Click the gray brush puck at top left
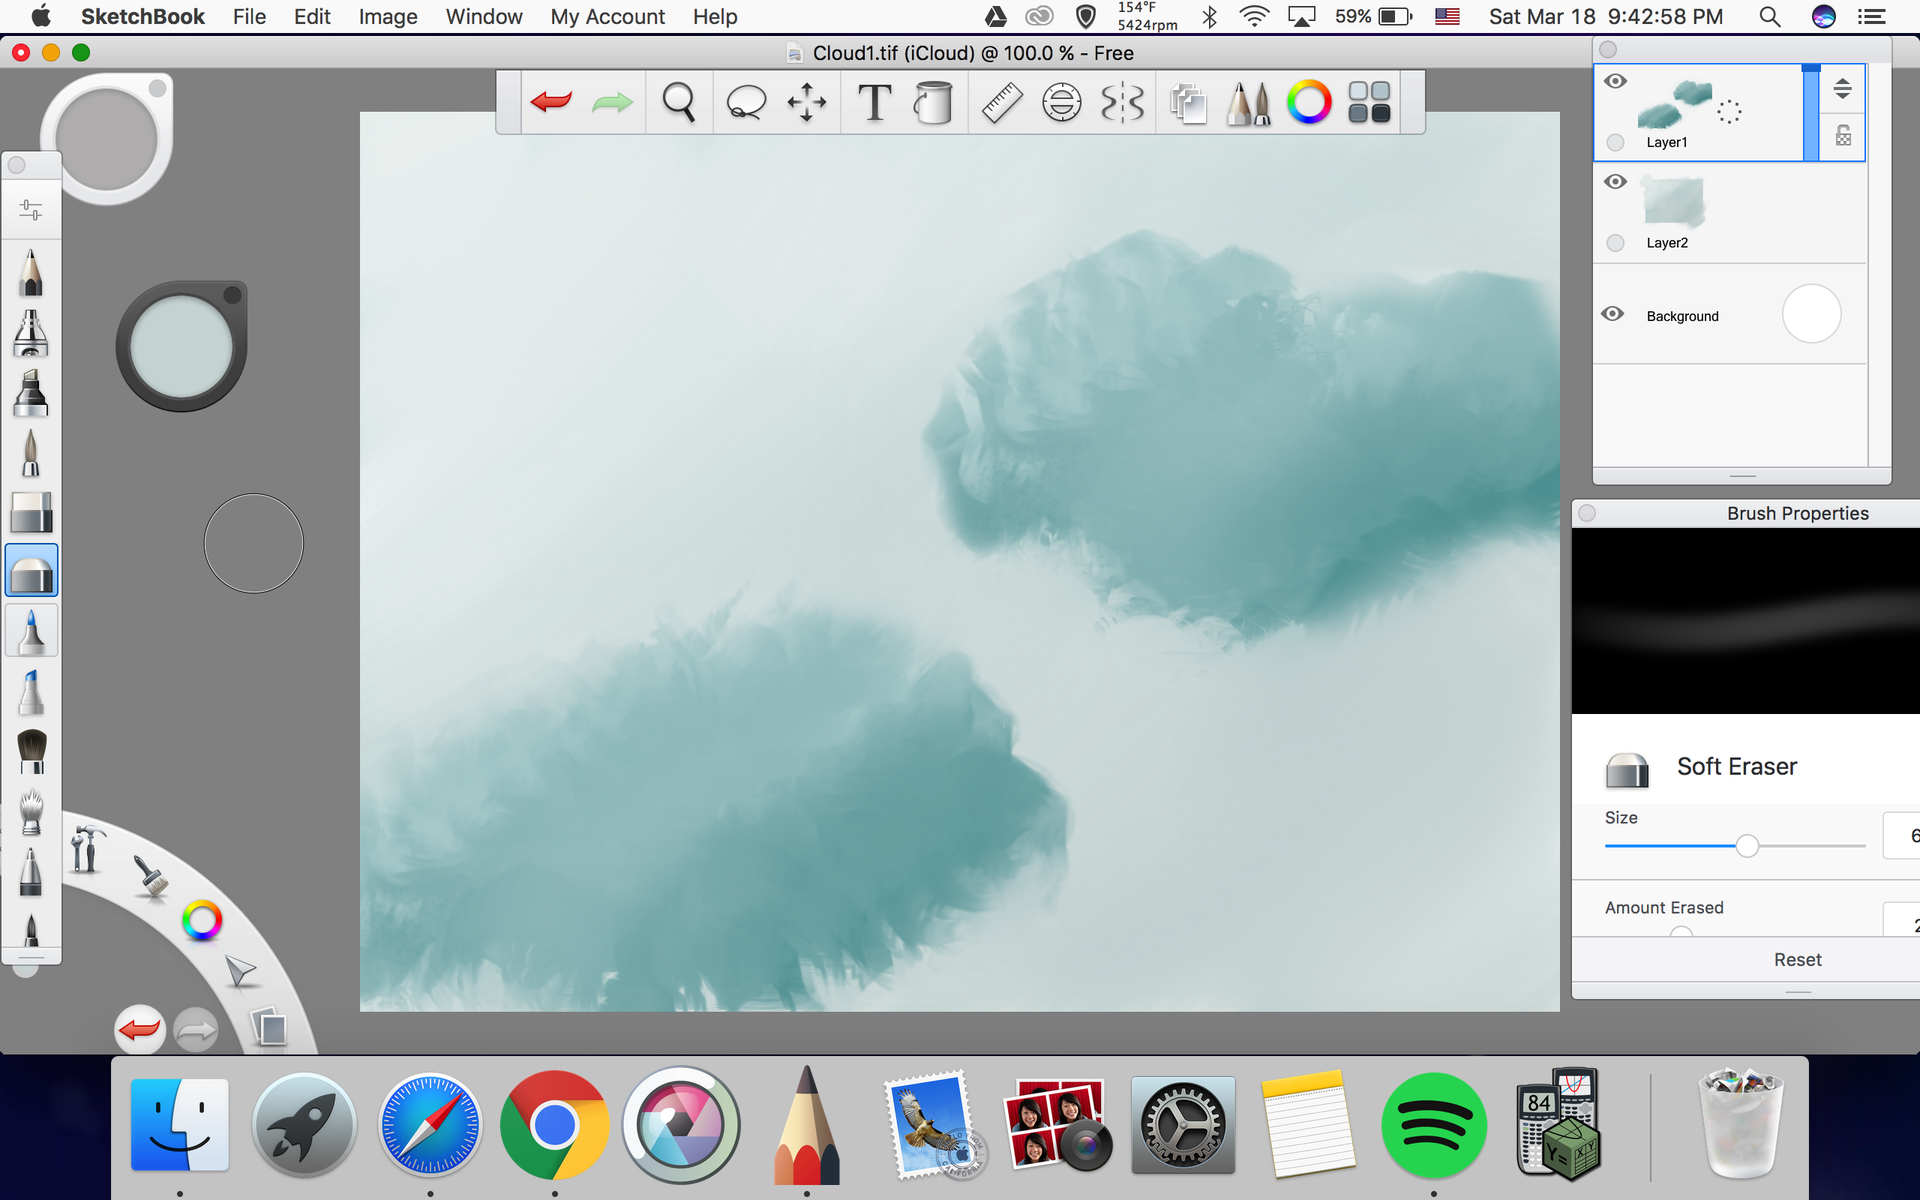1920x1200 pixels. point(106,138)
